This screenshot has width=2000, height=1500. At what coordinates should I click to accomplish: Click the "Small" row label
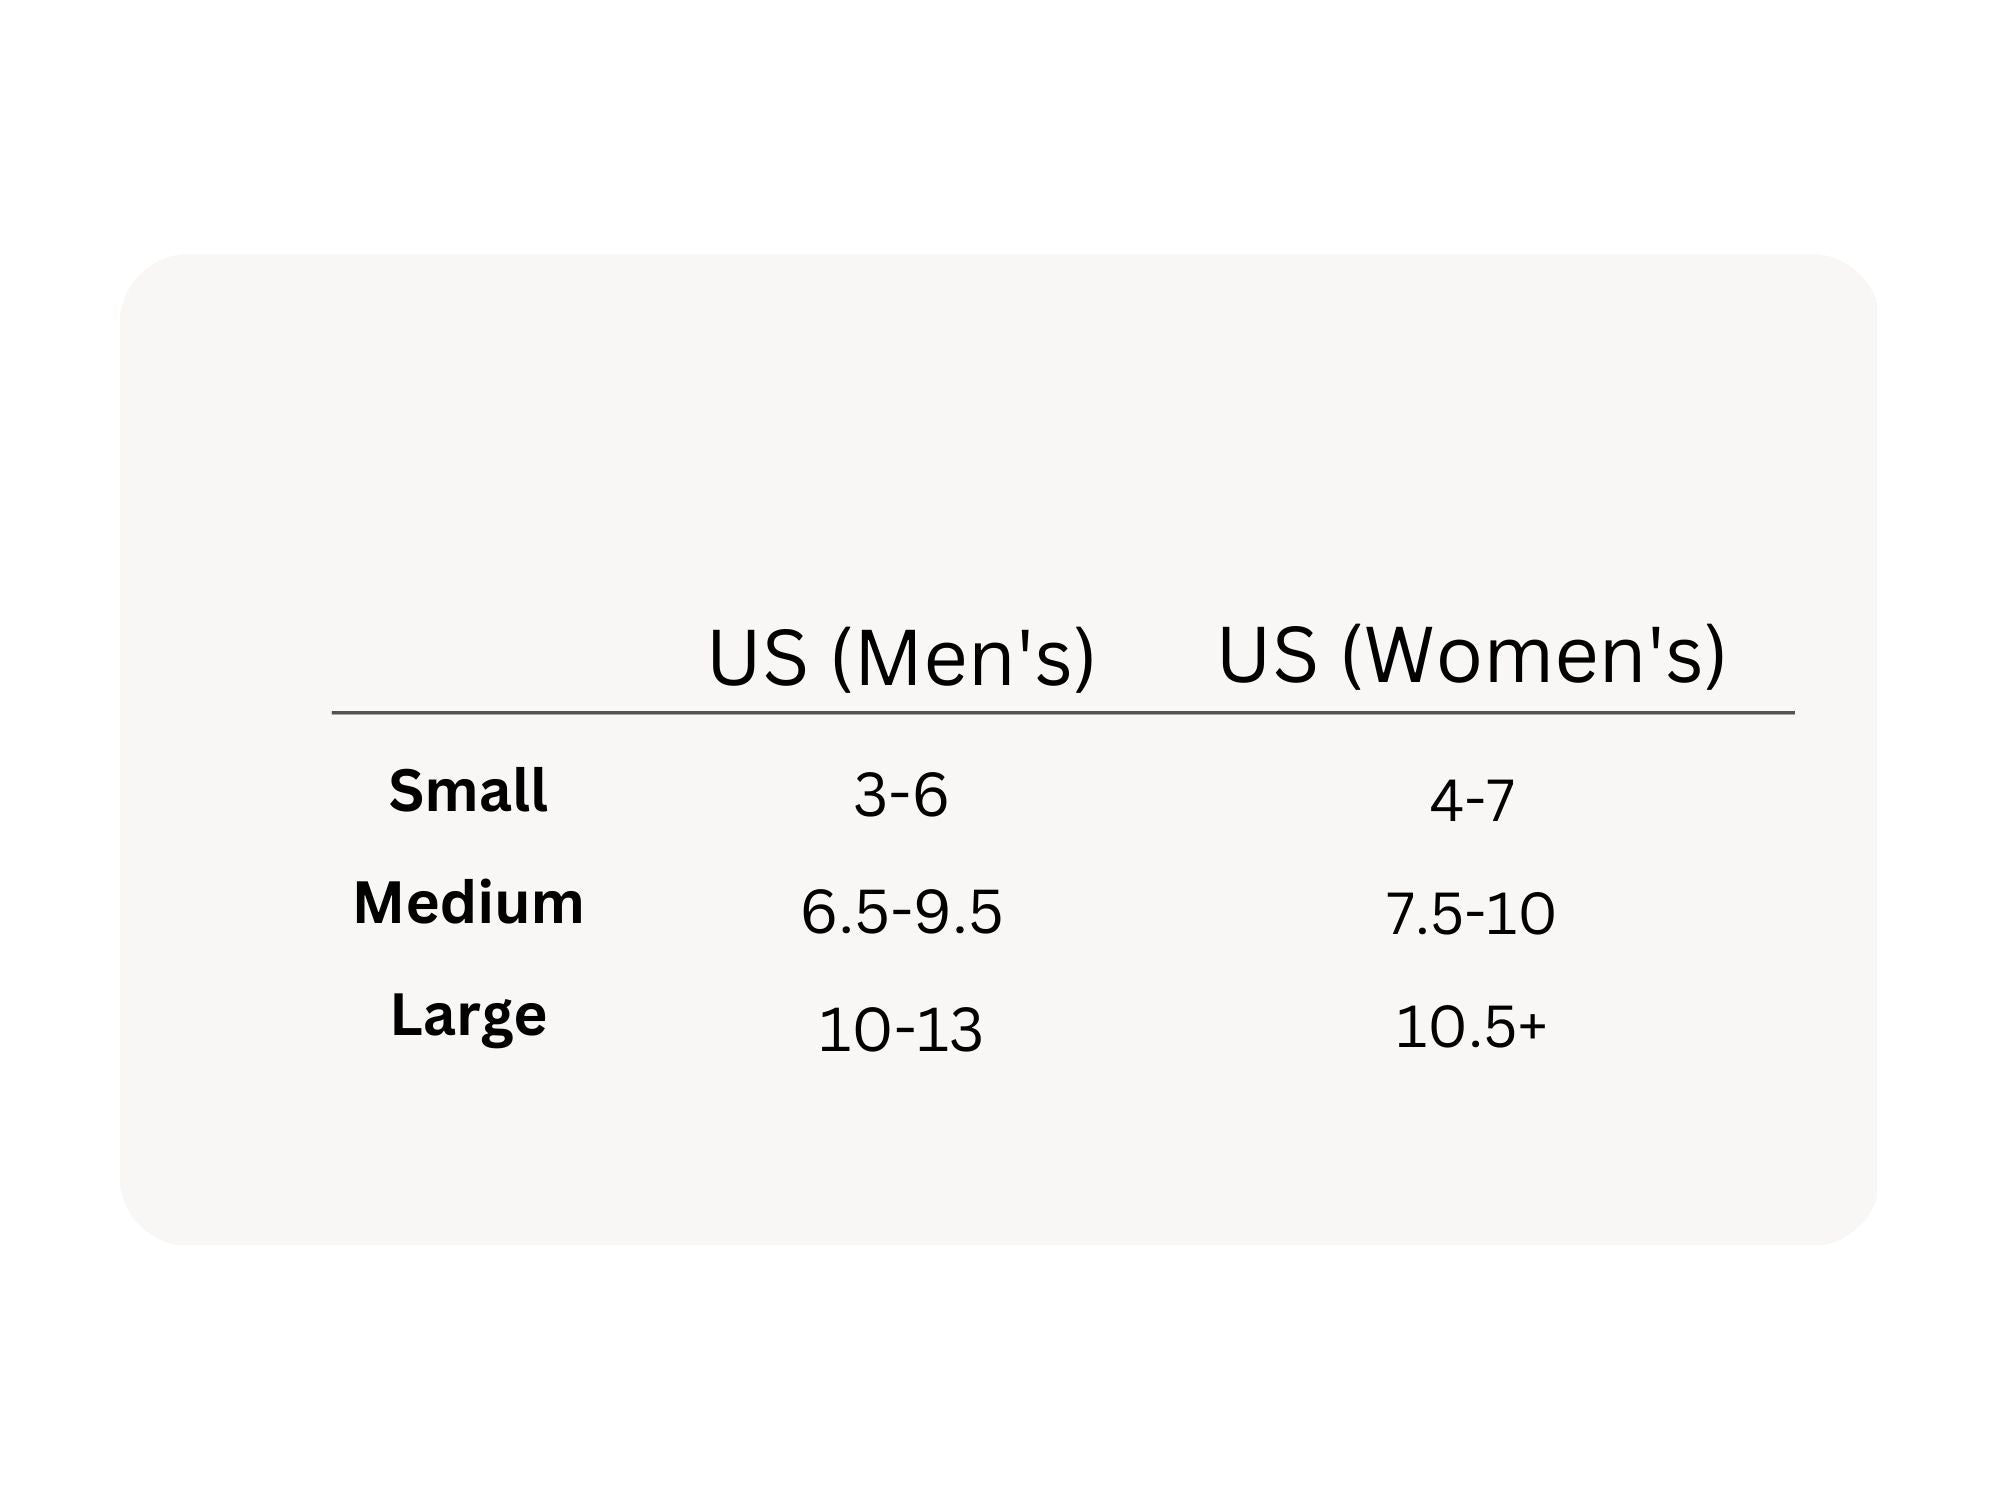click(468, 791)
